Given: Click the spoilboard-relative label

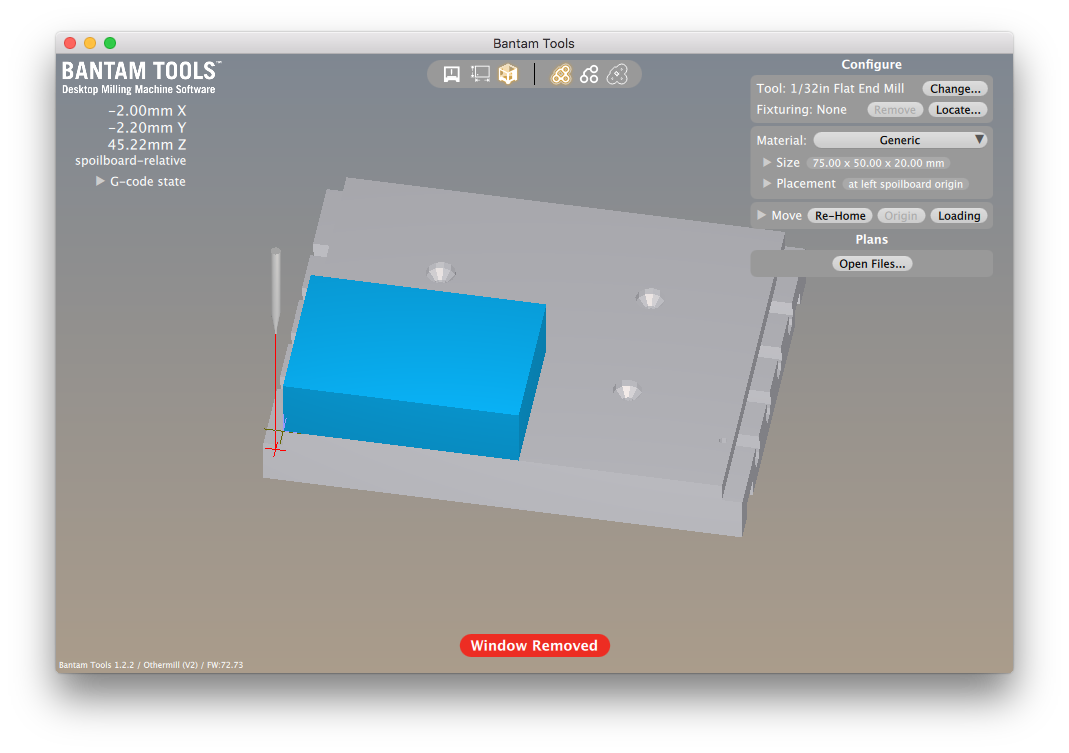Looking at the screenshot, I should tap(131, 161).
